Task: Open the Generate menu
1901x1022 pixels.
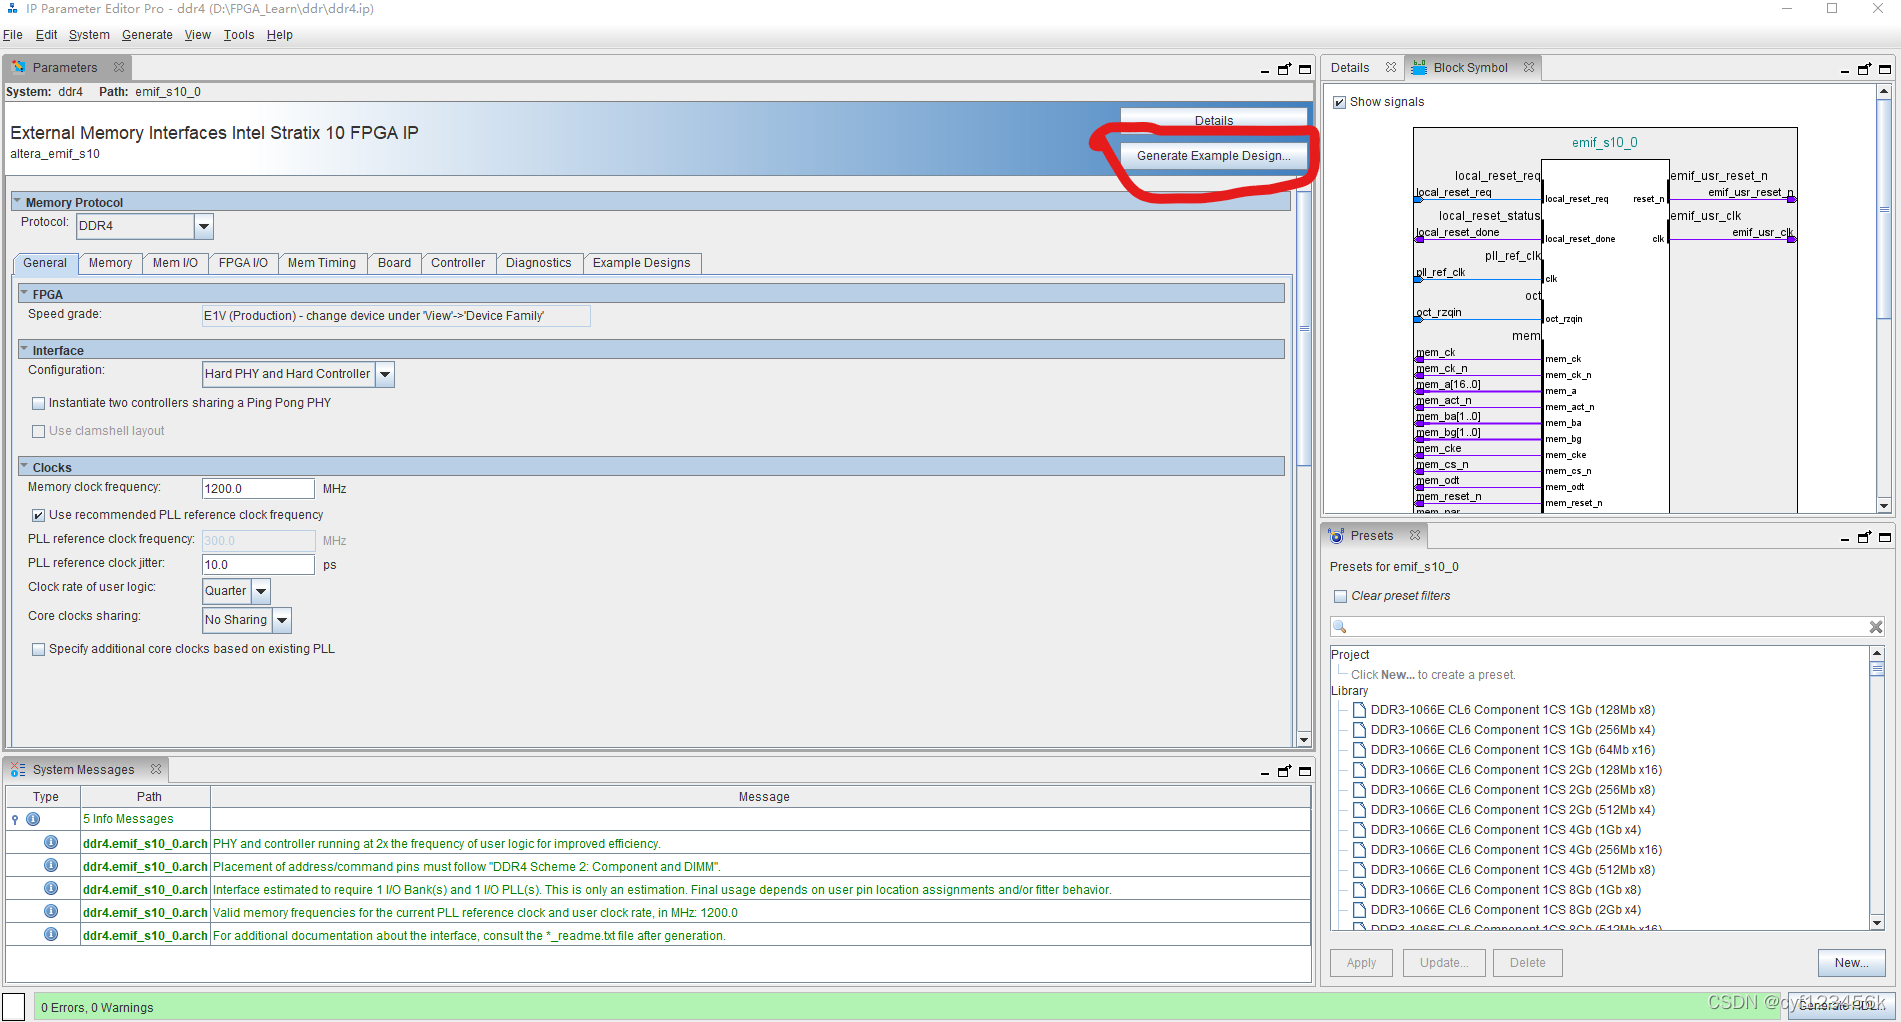Action: click(147, 35)
